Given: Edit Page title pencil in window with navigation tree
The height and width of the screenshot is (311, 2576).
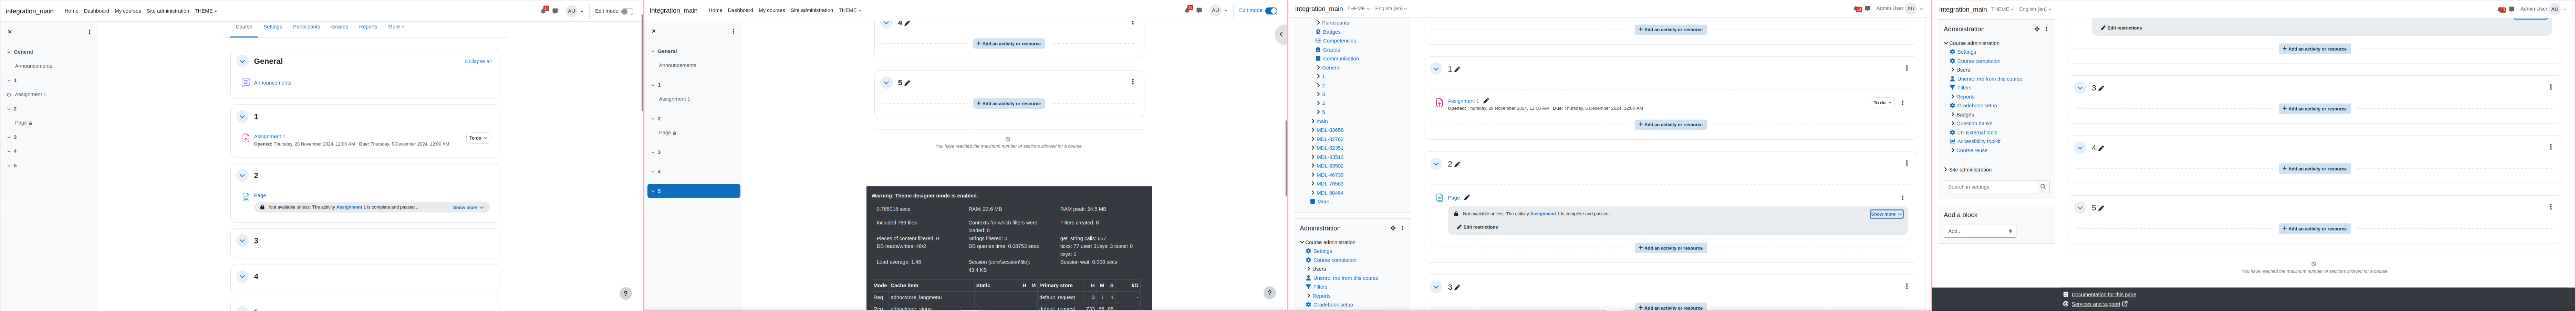Looking at the screenshot, I should 1467,198.
